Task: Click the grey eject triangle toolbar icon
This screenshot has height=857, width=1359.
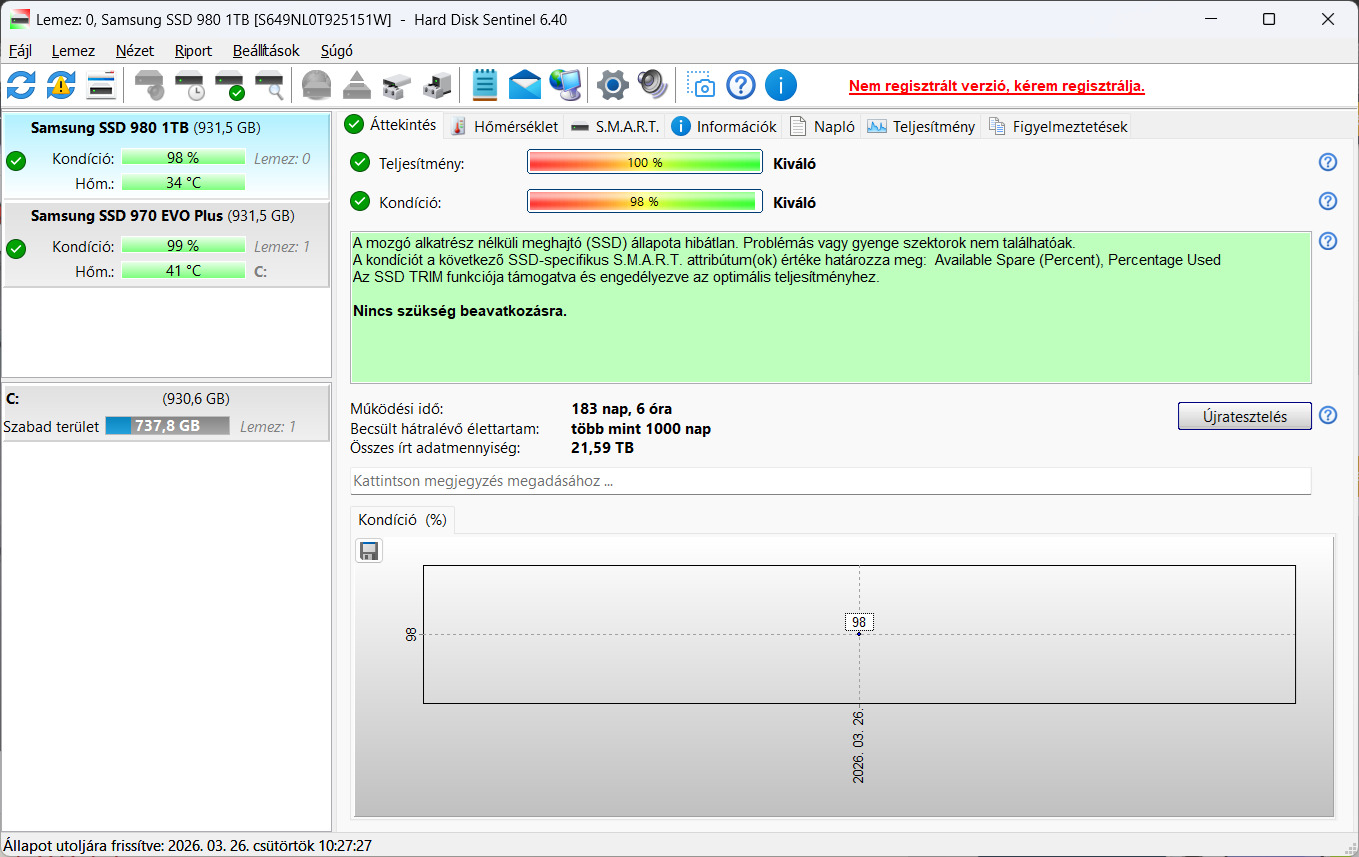Action: [356, 85]
